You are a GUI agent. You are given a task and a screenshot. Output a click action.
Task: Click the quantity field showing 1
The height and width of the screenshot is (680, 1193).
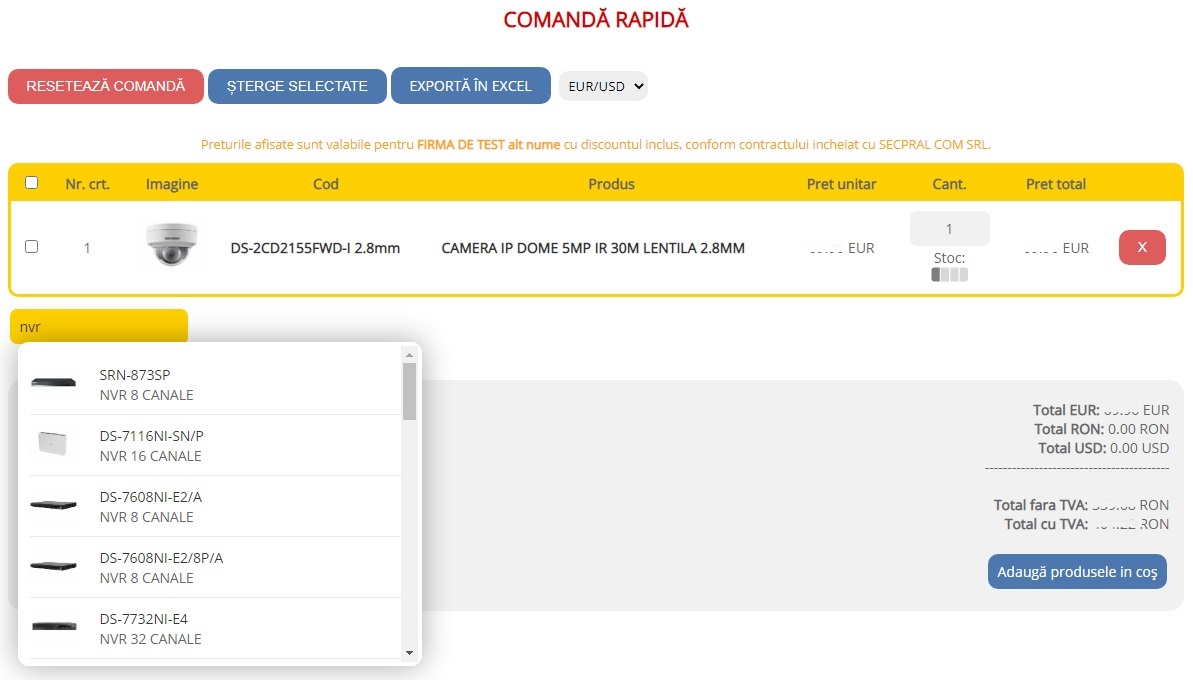pyautogui.click(x=949, y=229)
